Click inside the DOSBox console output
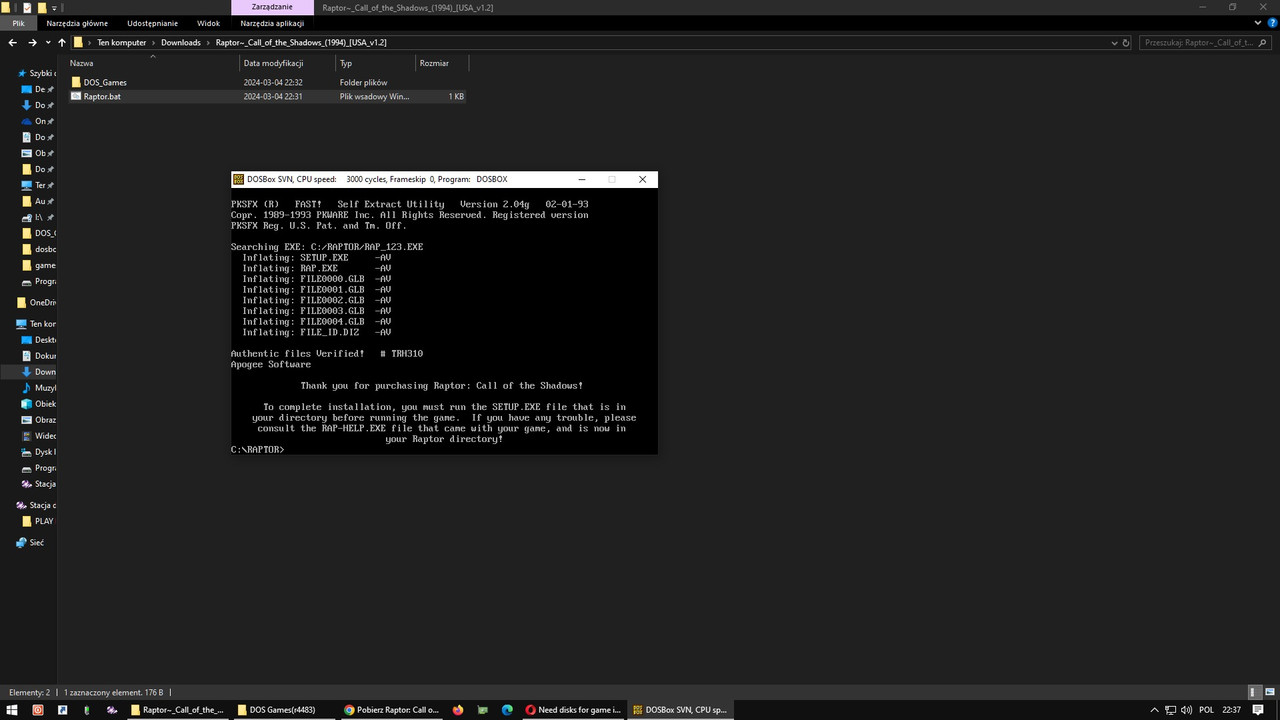Screen dimensions: 1280x720 click(x=444, y=321)
